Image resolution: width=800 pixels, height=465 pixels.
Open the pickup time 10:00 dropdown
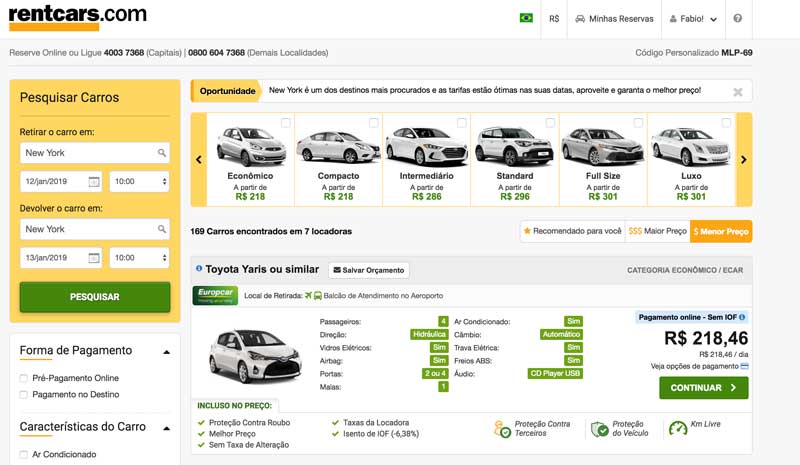click(x=139, y=182)
